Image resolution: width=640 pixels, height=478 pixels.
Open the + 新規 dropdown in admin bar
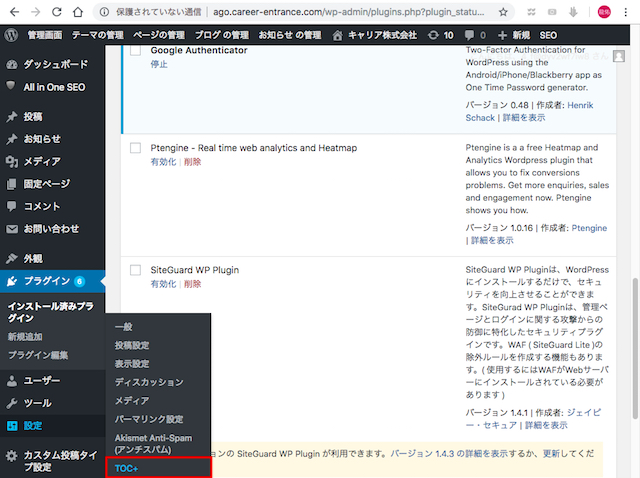coord(513,34)
